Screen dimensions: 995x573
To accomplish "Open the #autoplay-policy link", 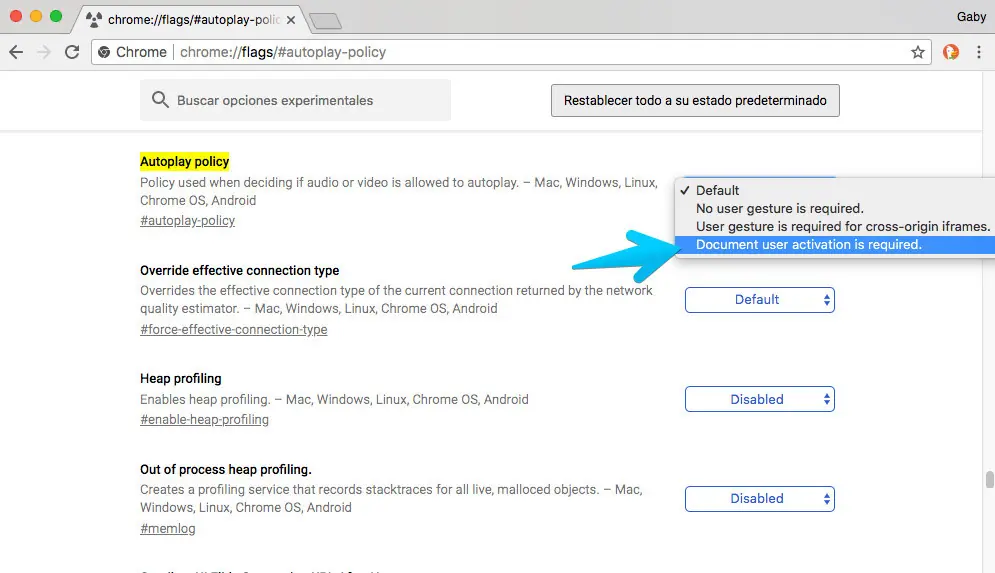I will 187,220.
